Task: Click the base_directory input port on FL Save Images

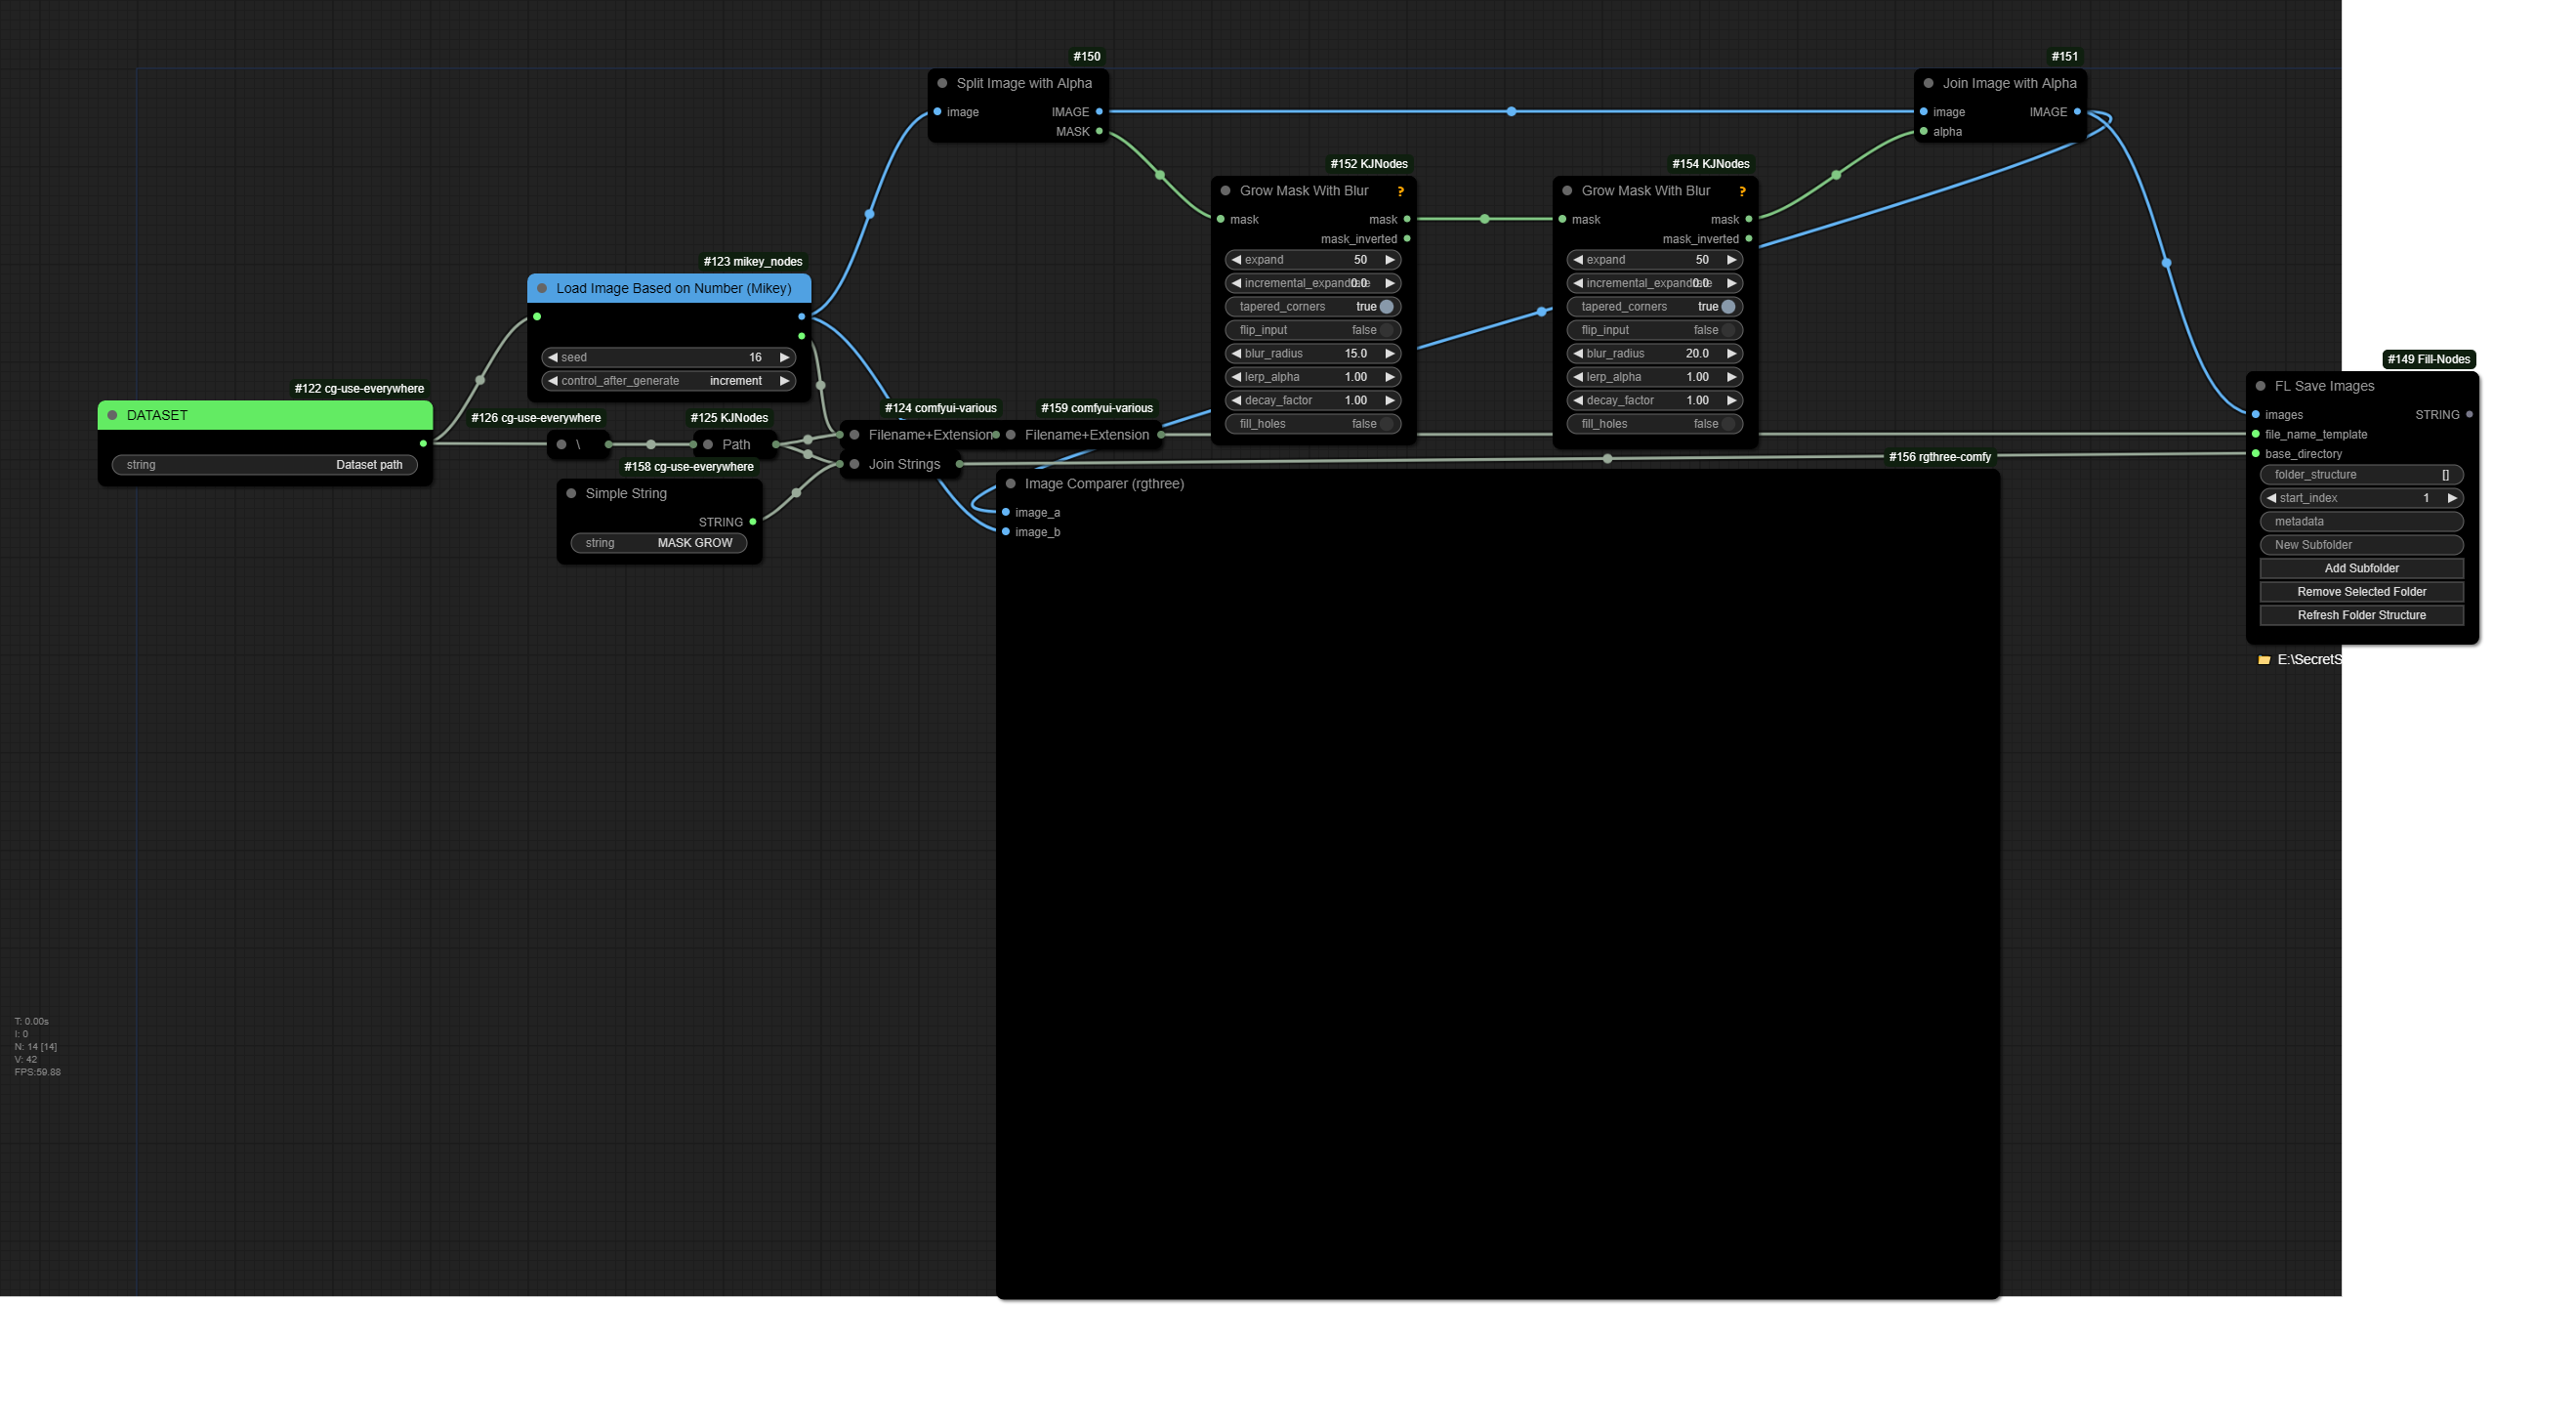Action: tap(2256, 454)
